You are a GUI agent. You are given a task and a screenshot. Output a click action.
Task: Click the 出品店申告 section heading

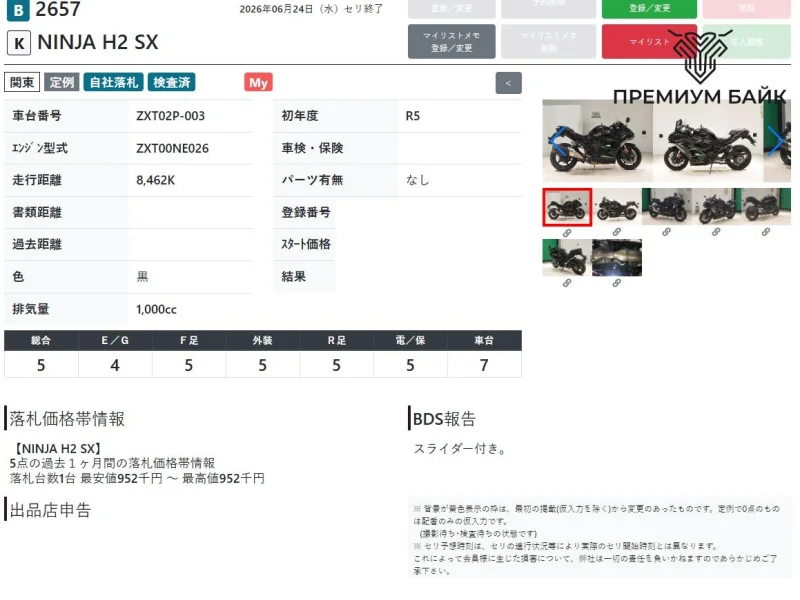coord(50,510)
